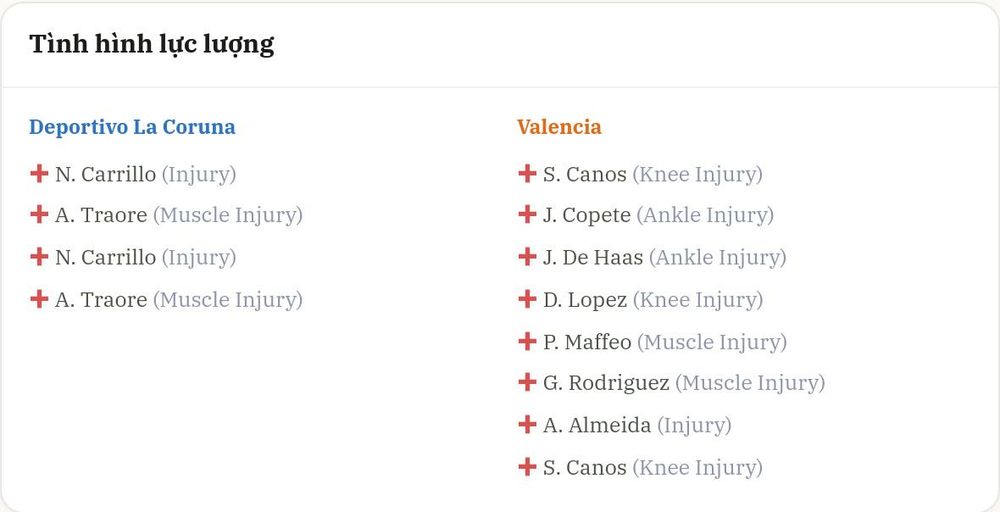Screen dimensions: 1000x512
Task: Click the red cross icon beside J. De Haas
Action: click(x=527, y=256)
